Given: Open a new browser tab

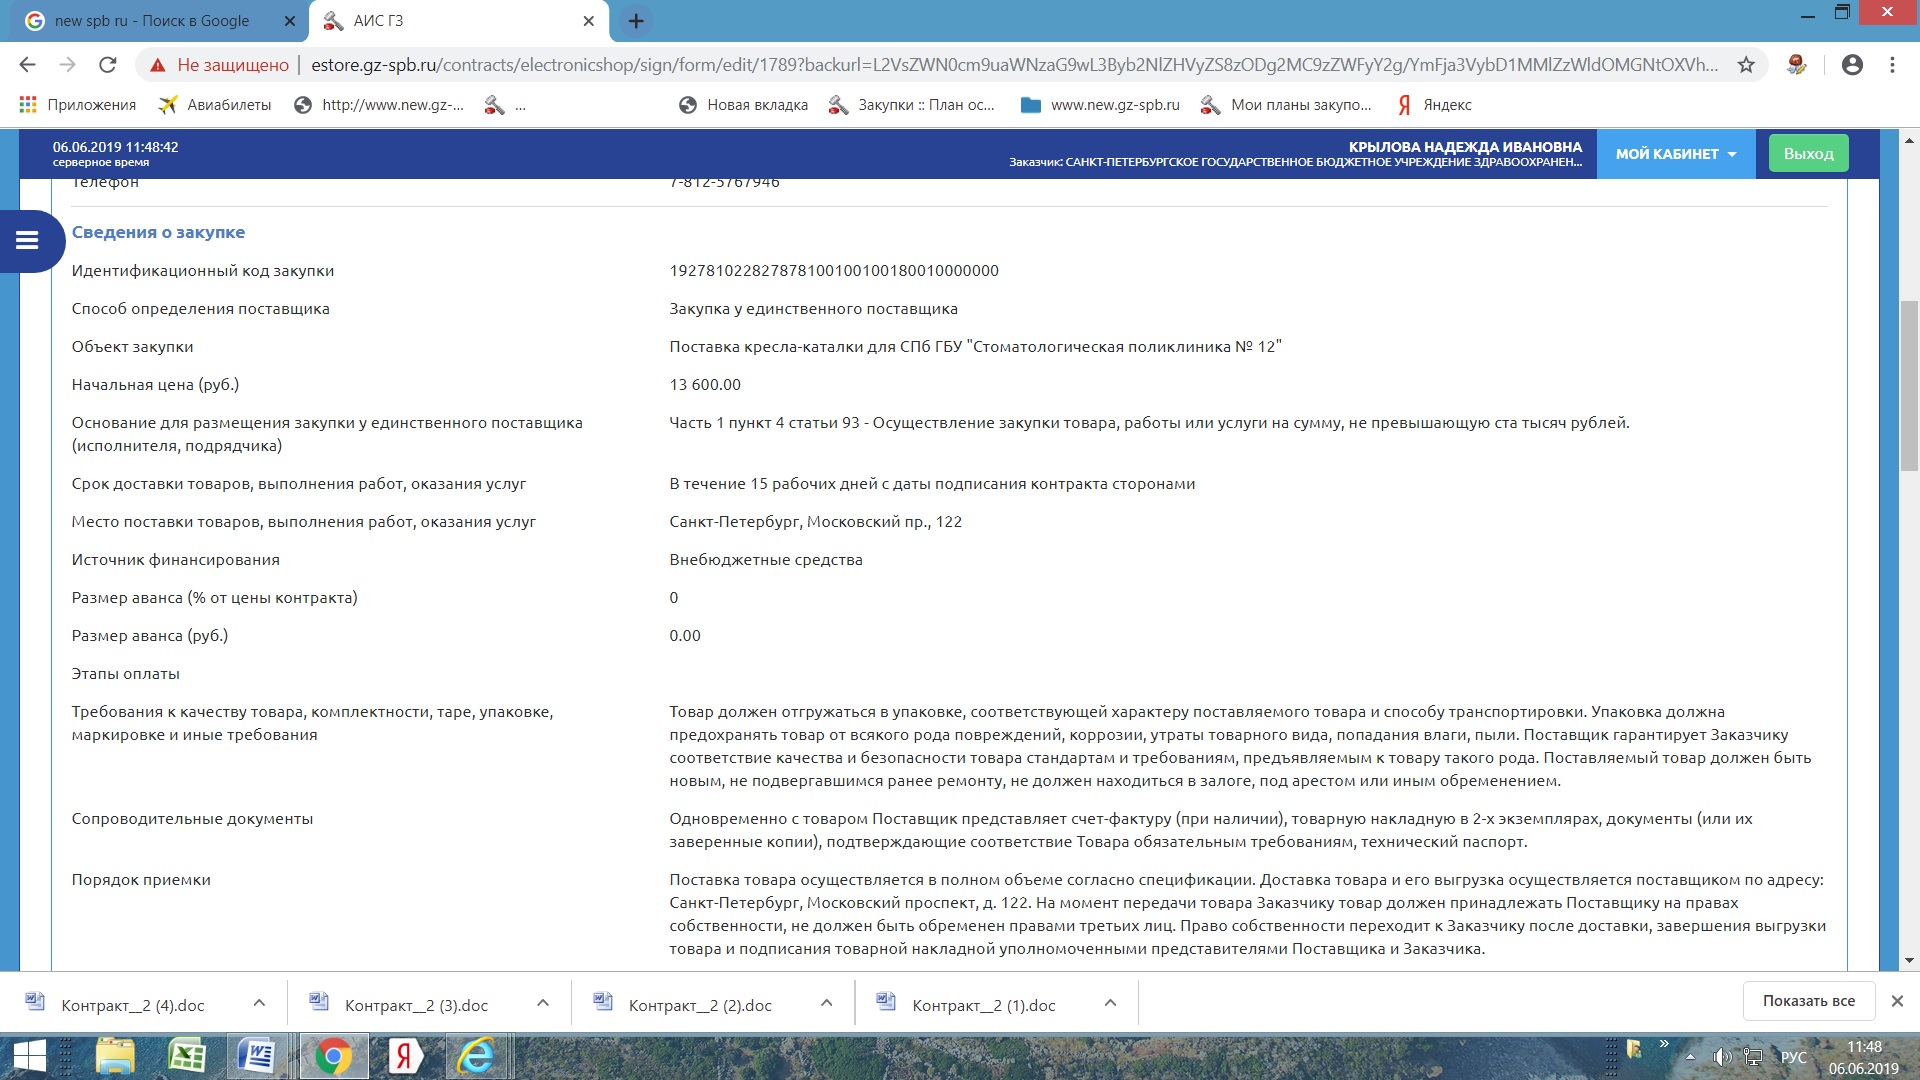Looking at the screenshot, I should pyautogui.click(x=636, y=21).
